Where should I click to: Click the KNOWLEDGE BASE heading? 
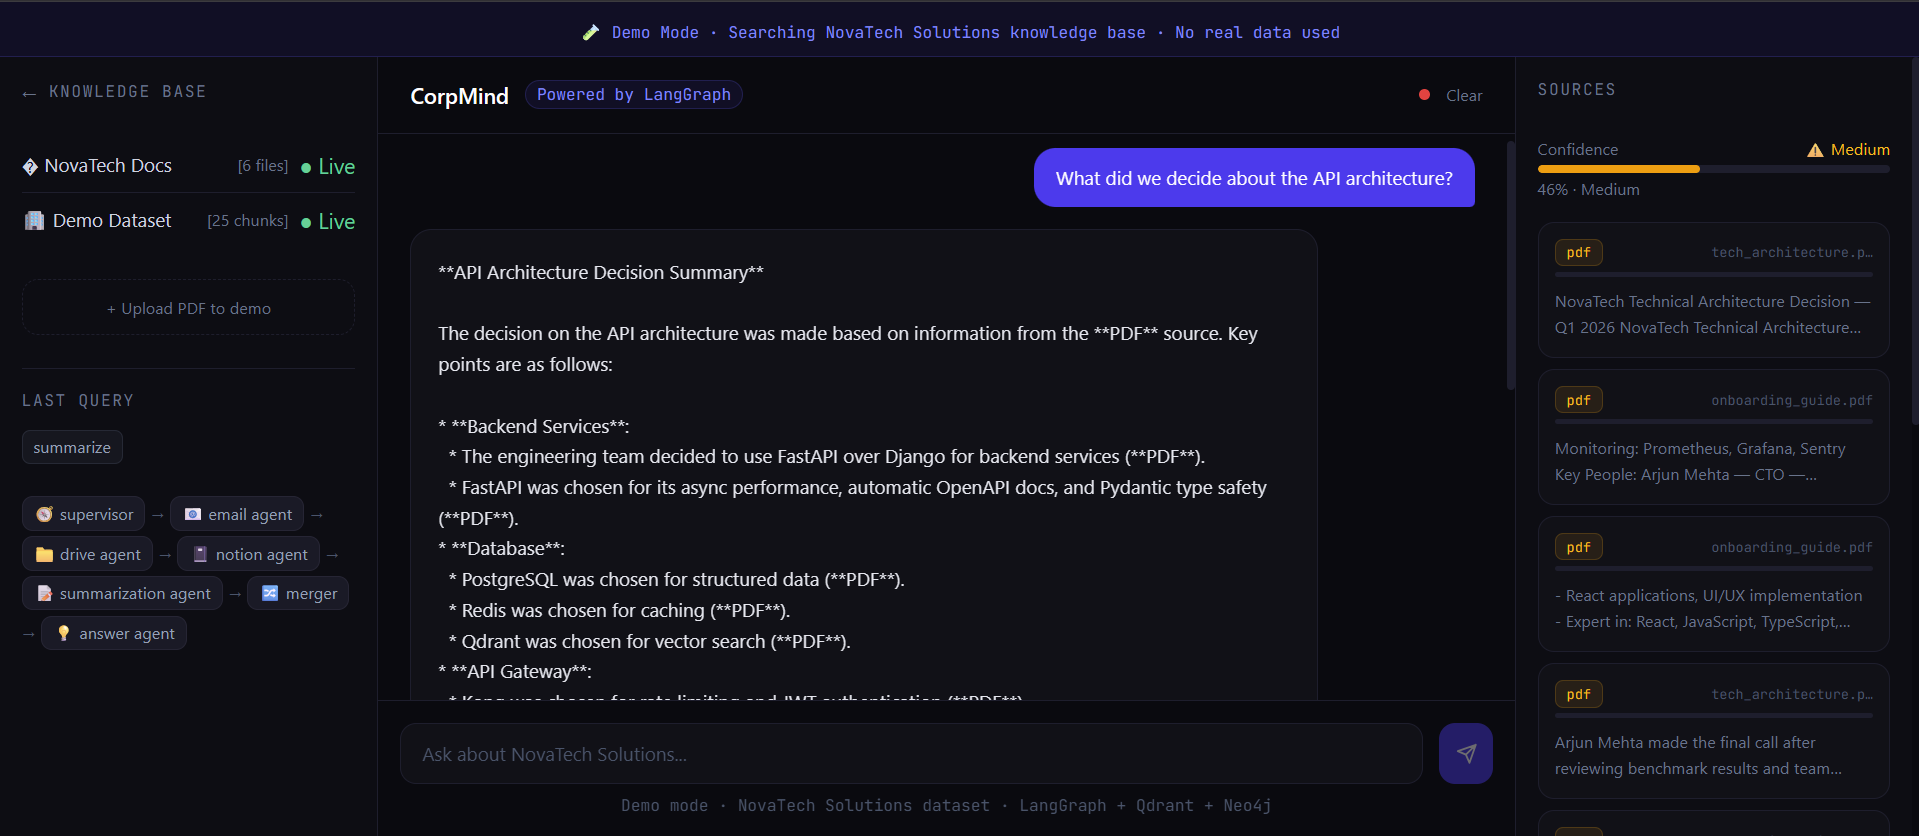(x=128, y=92)
